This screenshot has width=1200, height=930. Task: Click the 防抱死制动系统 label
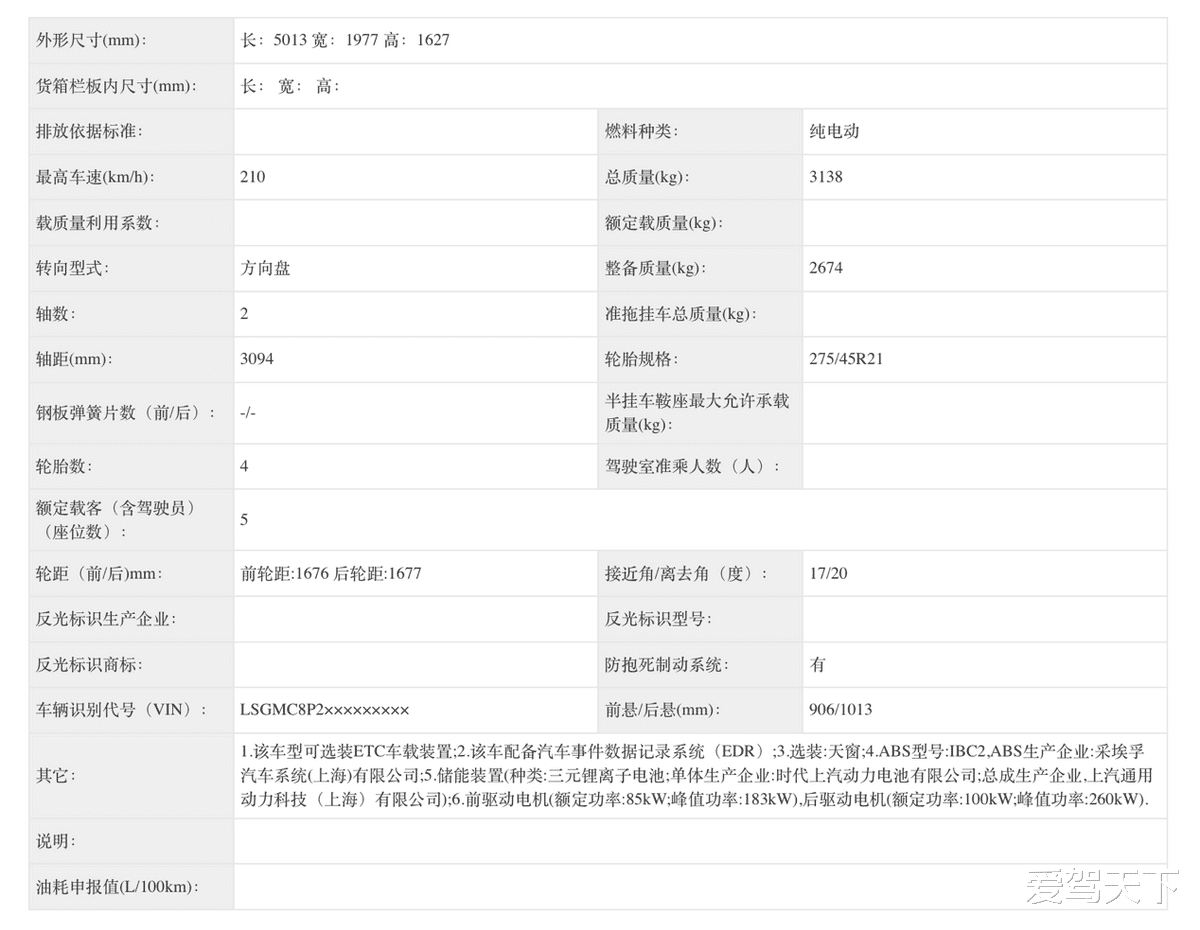667,665
